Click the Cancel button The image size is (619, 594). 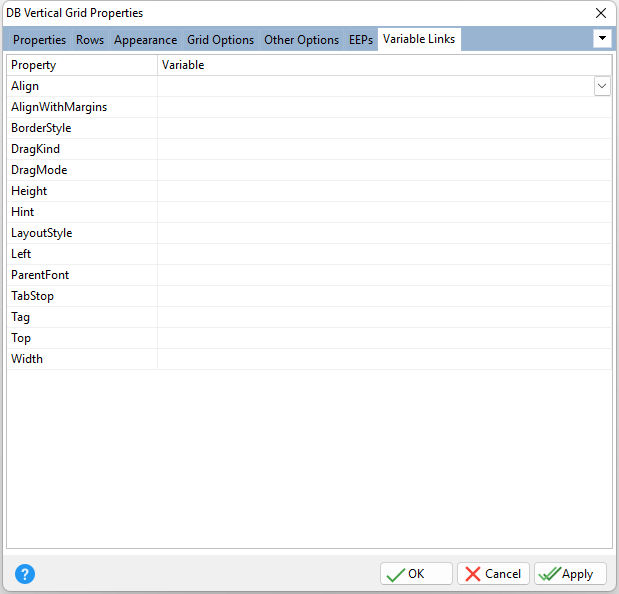493,574
